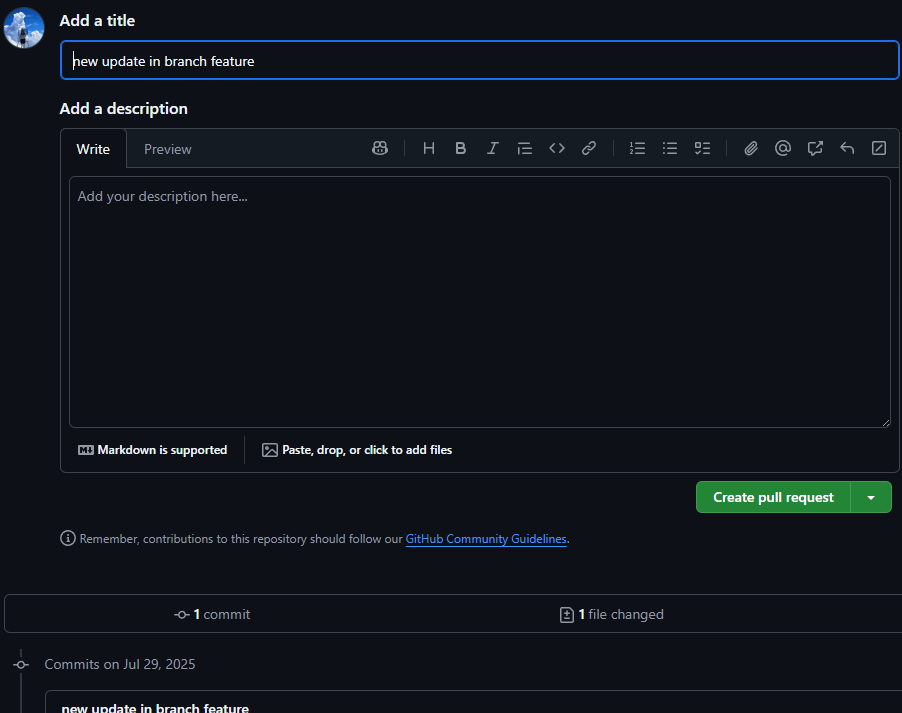Open Copilot actions in the description toolbar
This screenshot has height=713, width=902.
pos(380,148)
